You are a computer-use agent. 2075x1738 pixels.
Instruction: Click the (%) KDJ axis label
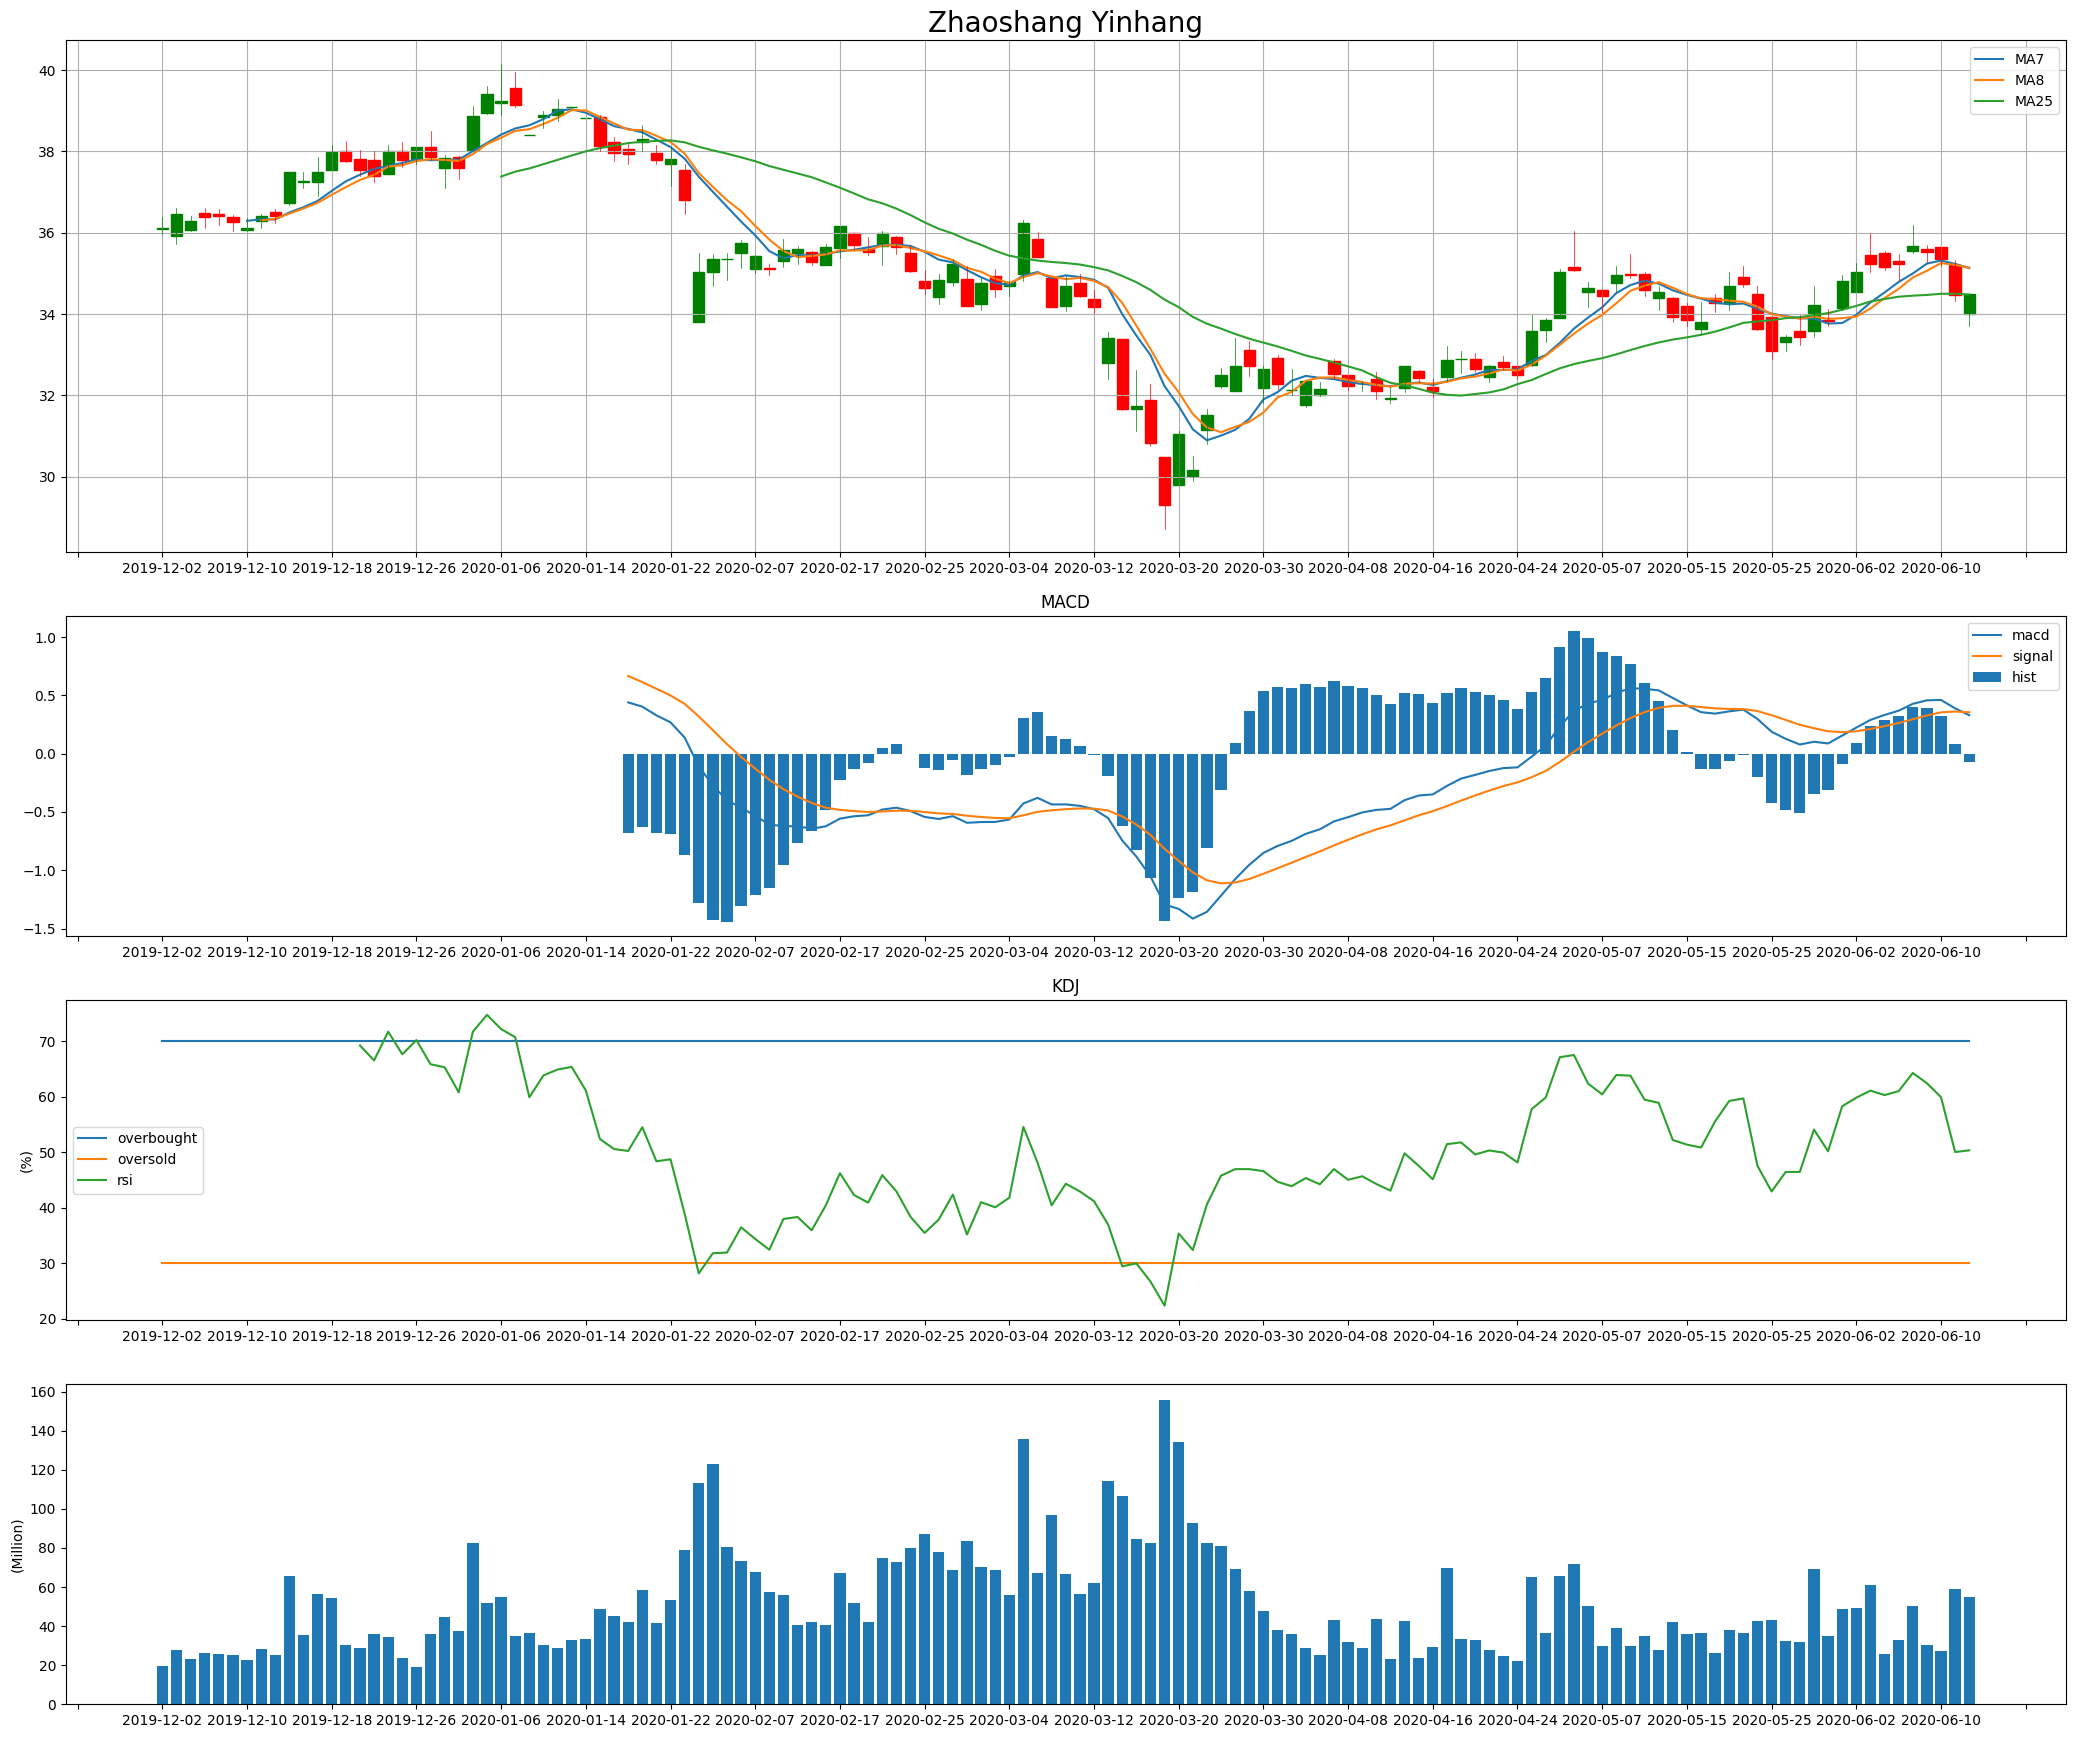(x=26, y=1160)
